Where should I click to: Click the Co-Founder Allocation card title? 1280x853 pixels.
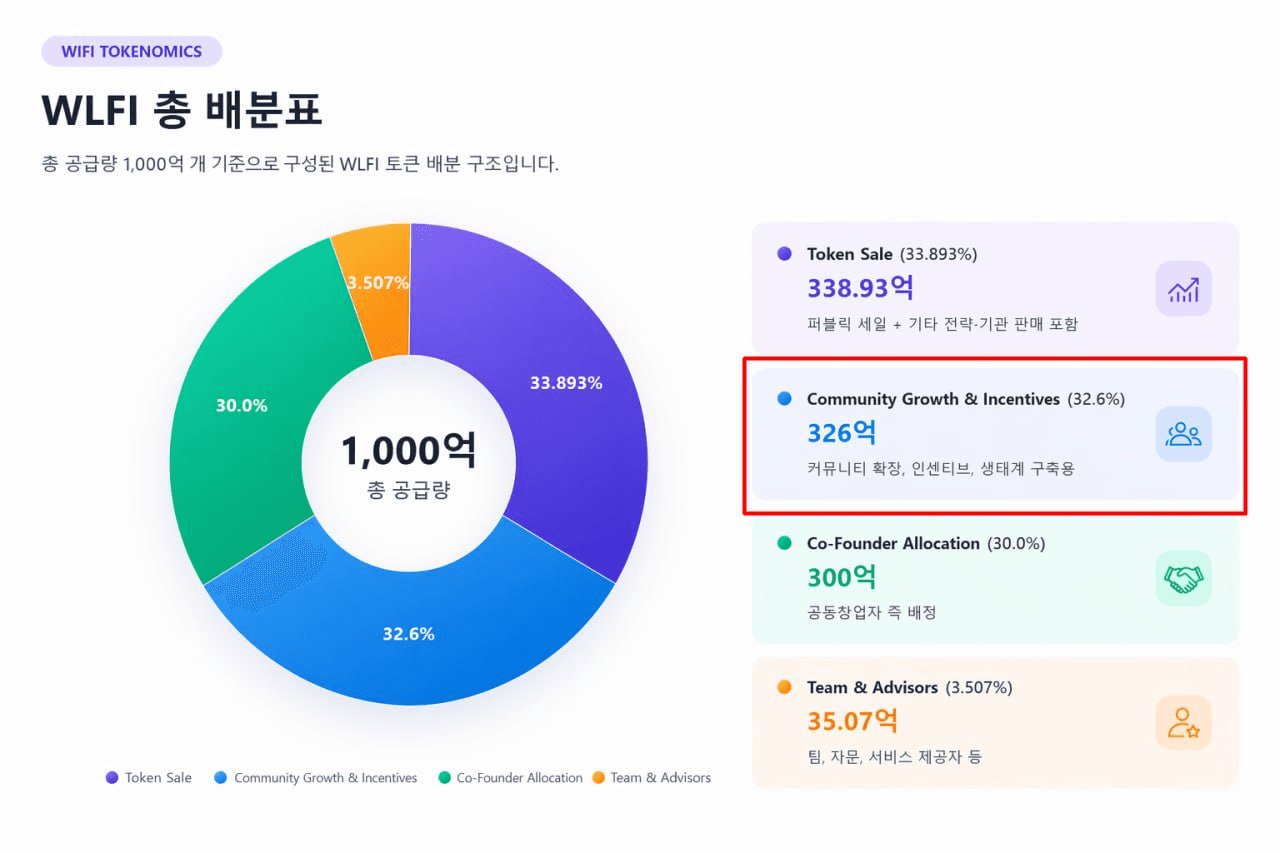(893, 543)
